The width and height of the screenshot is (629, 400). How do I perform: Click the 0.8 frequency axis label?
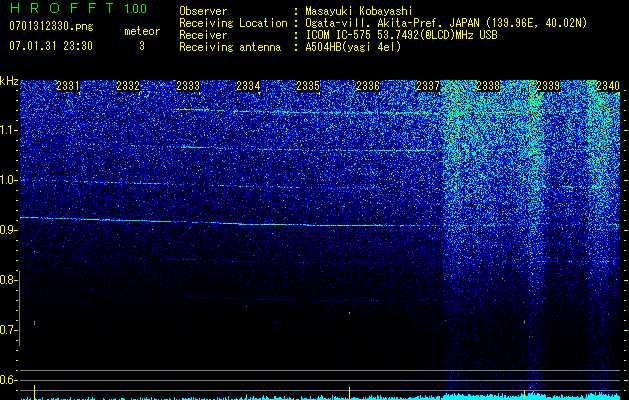point(8,280)
